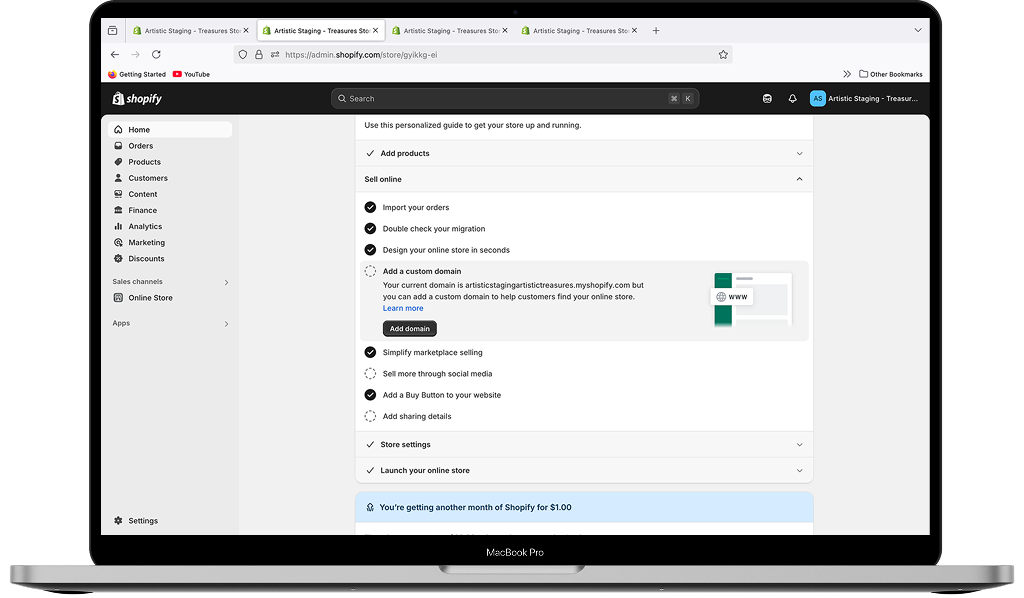Click the permissions icon in address bar
The width and height of the screenshot is (1024, 598).
[275, 55]
